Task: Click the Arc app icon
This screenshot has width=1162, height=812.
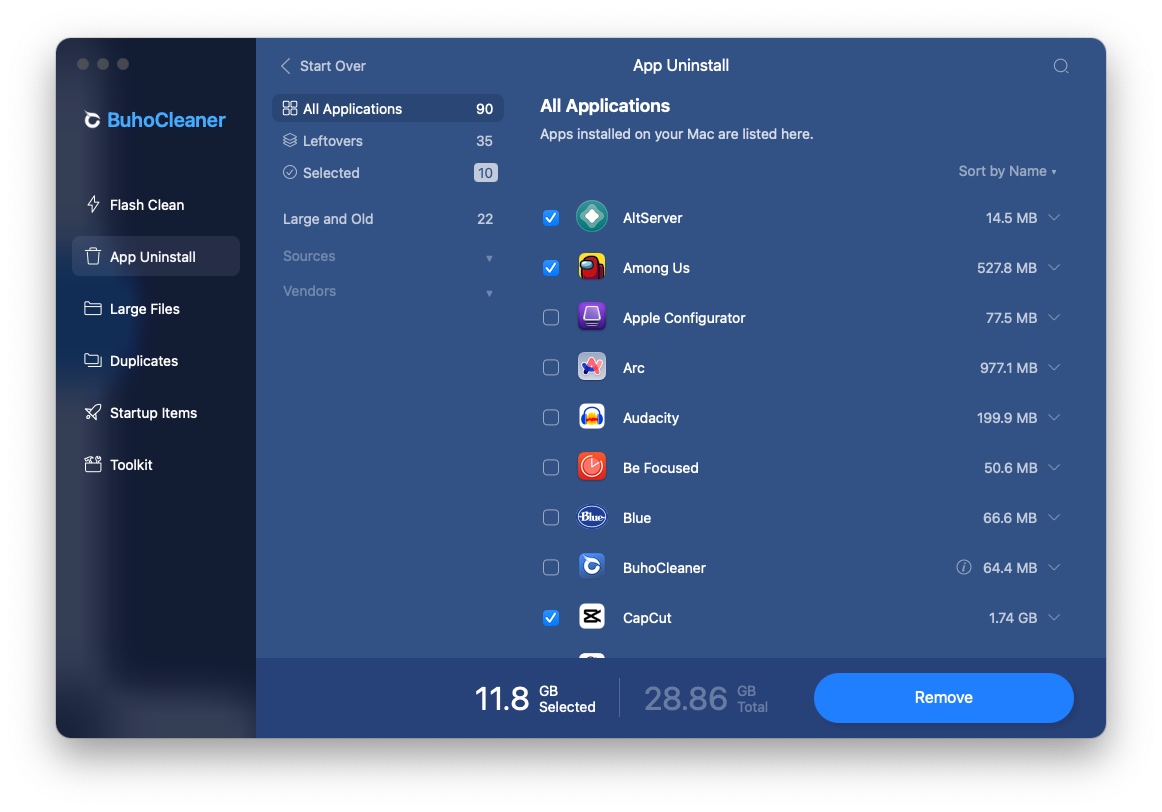Action: 591,366
